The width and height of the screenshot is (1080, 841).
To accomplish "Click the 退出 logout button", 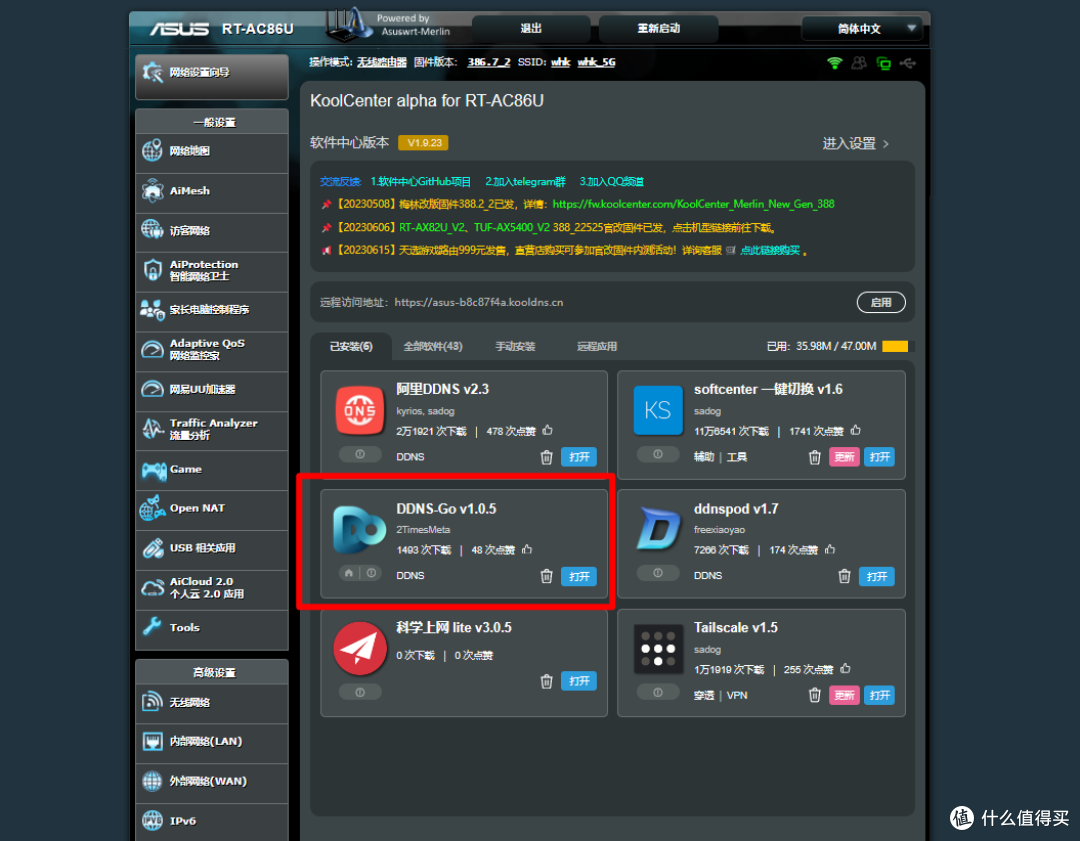I will click(531, 29).
